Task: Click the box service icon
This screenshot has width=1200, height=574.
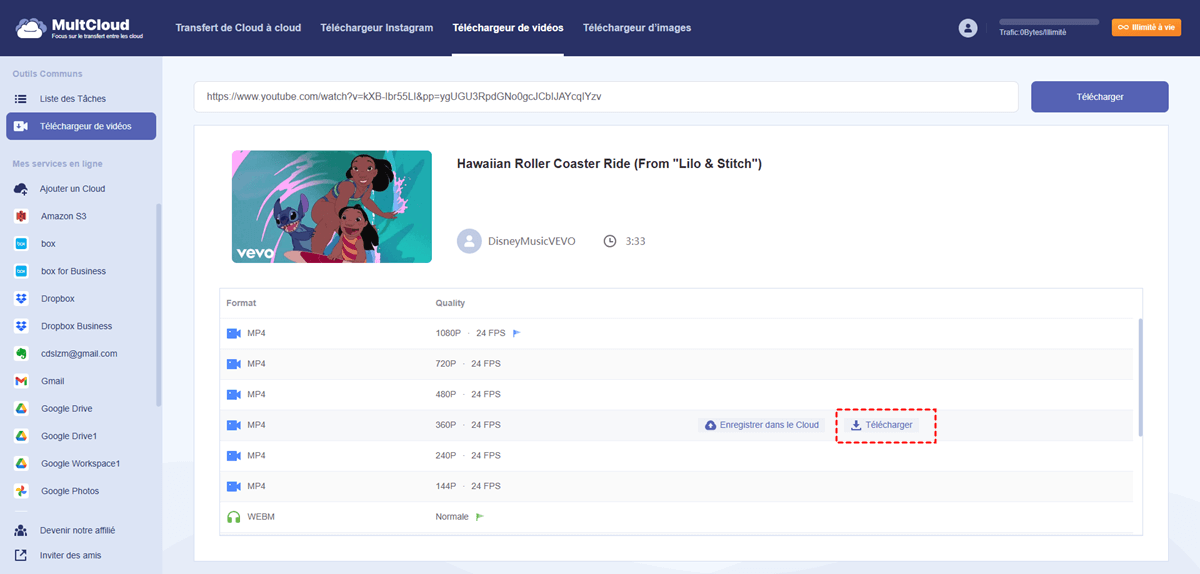Action: click(20, 244)
